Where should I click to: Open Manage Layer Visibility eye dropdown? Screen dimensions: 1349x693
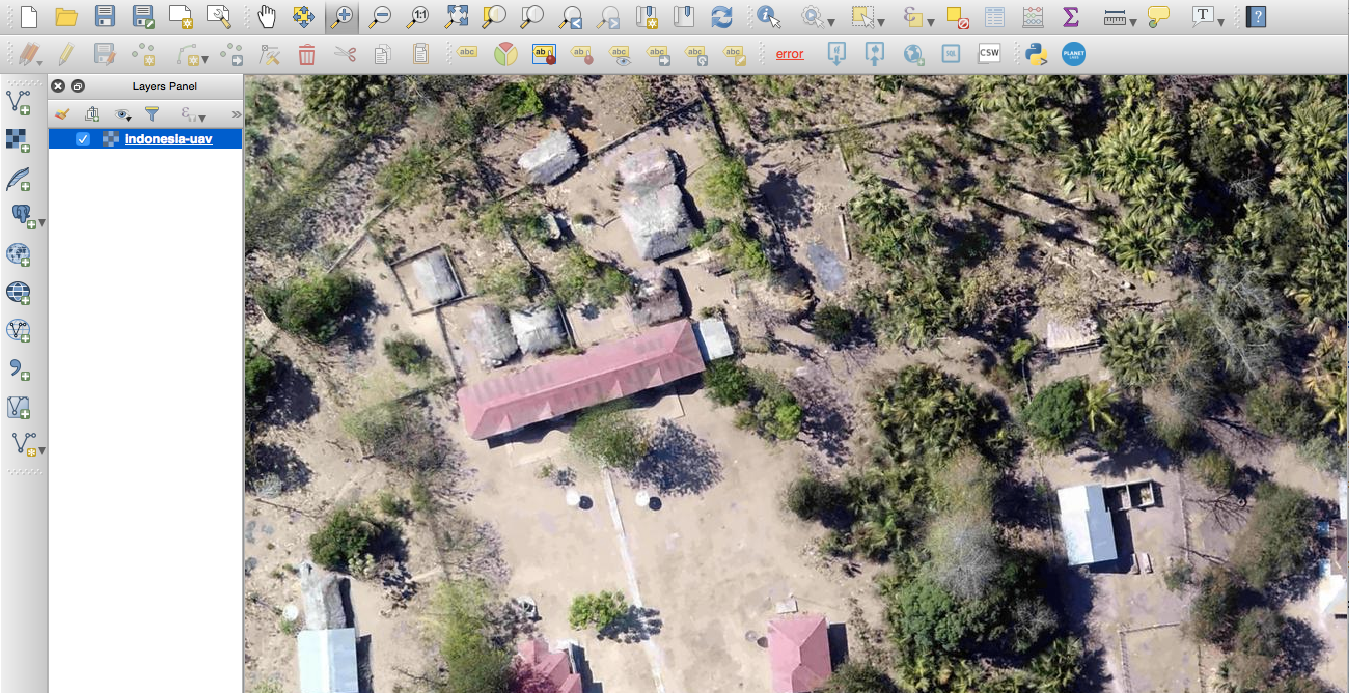[123, 114]
